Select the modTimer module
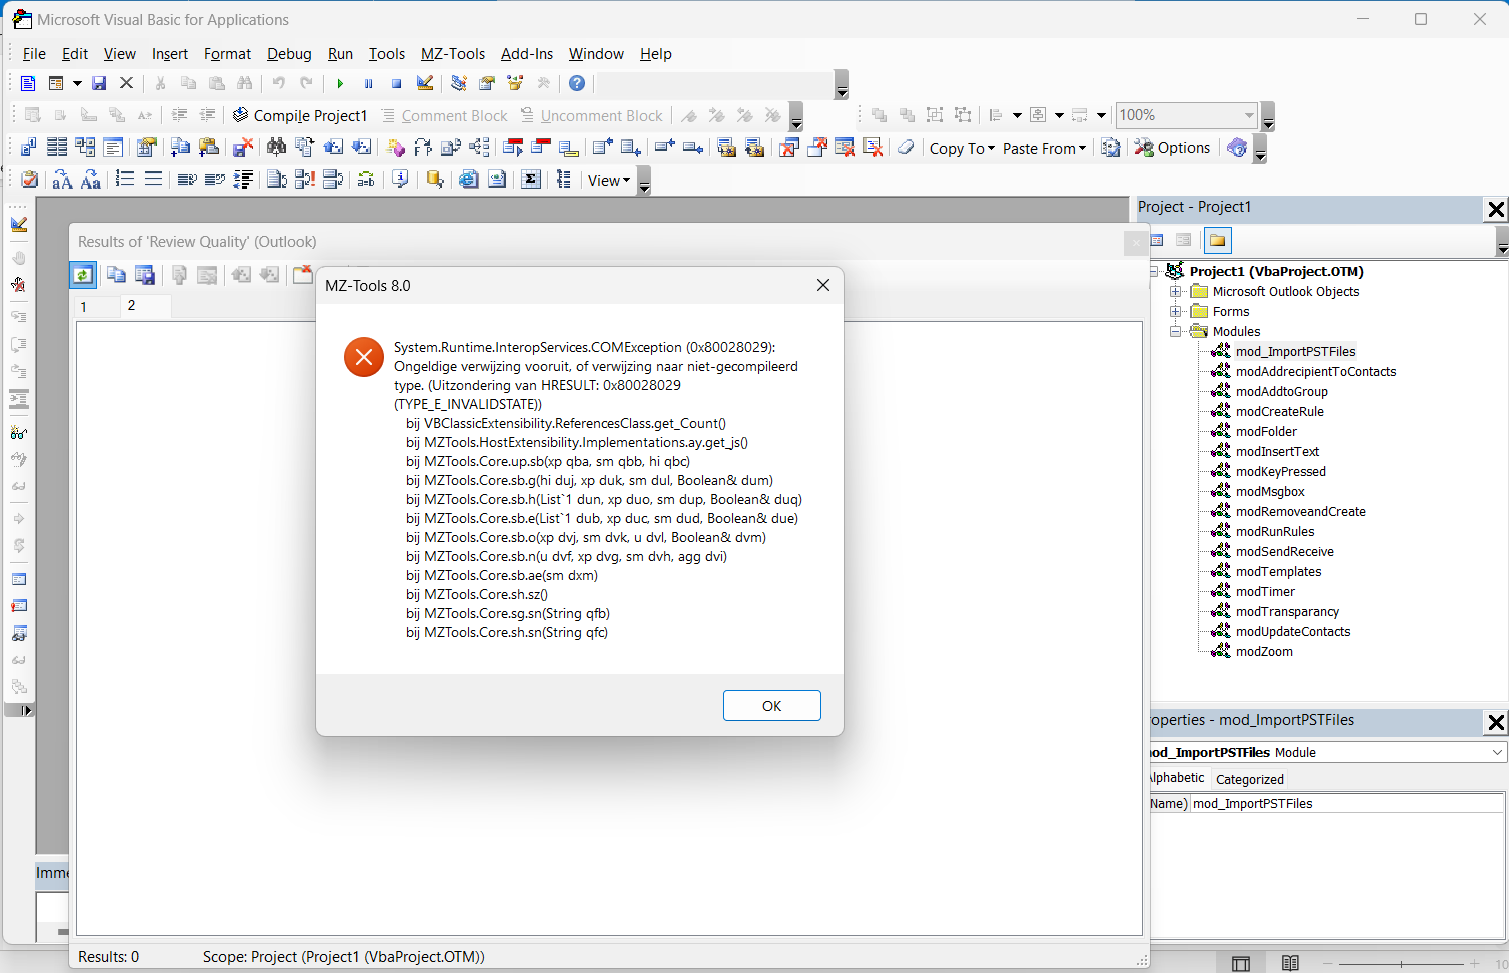 point(1265,591)
